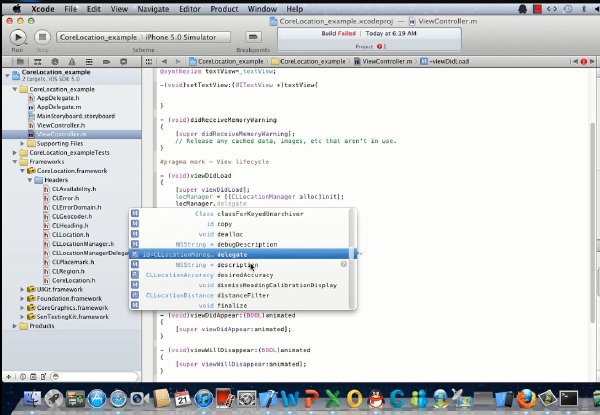Choose the desiredAccuracy completion
The width and height of the screenshot is (600, 415).
(x=240, y=275)
